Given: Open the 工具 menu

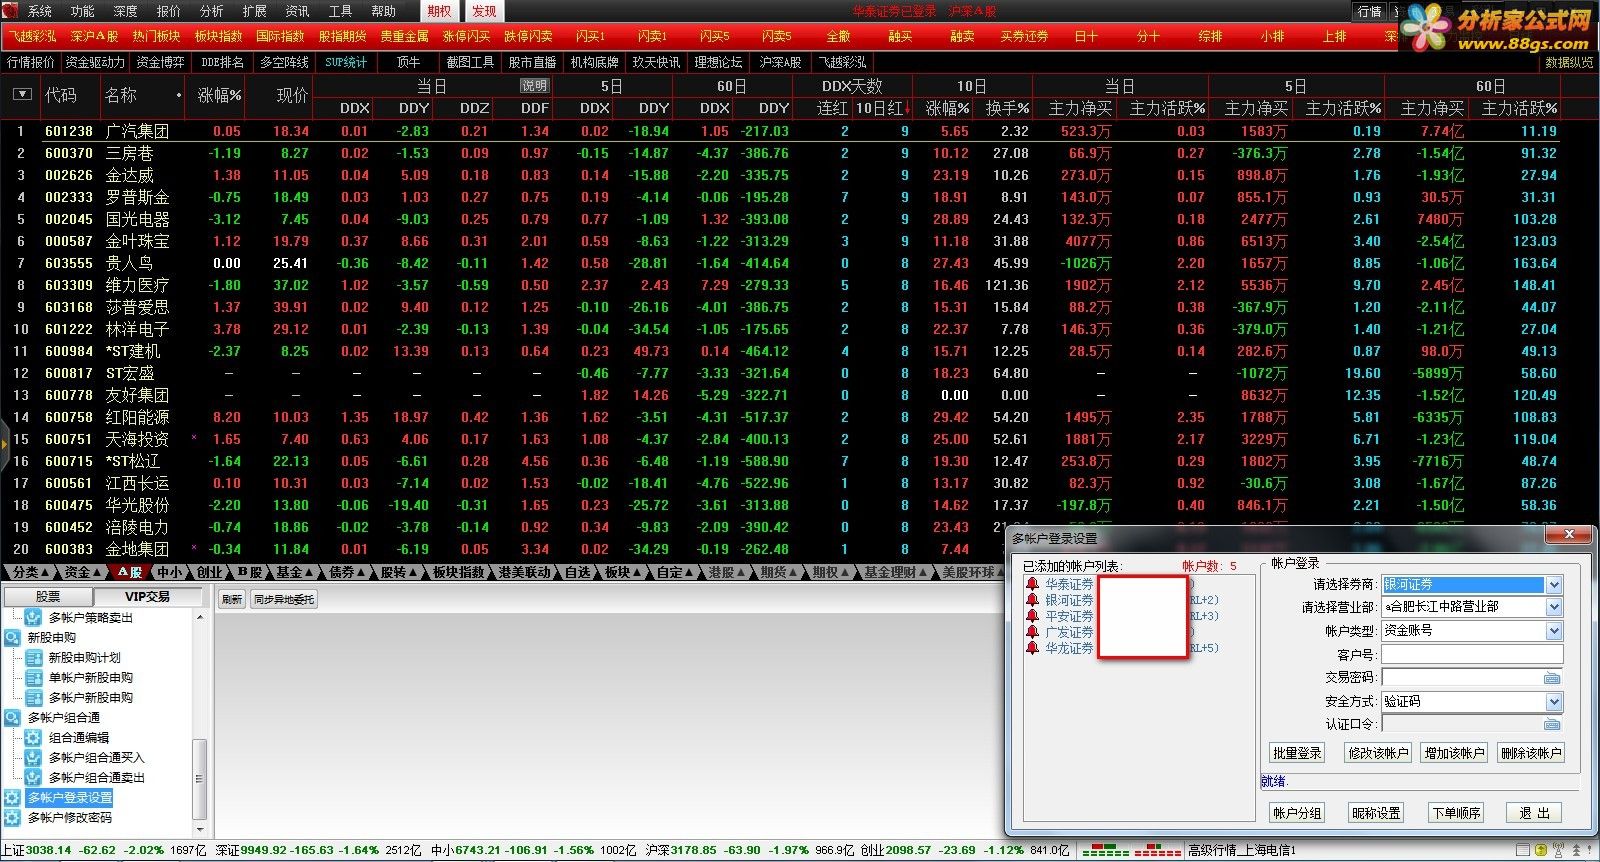Looking at the screenshot, I should click(x=341, y=11).
